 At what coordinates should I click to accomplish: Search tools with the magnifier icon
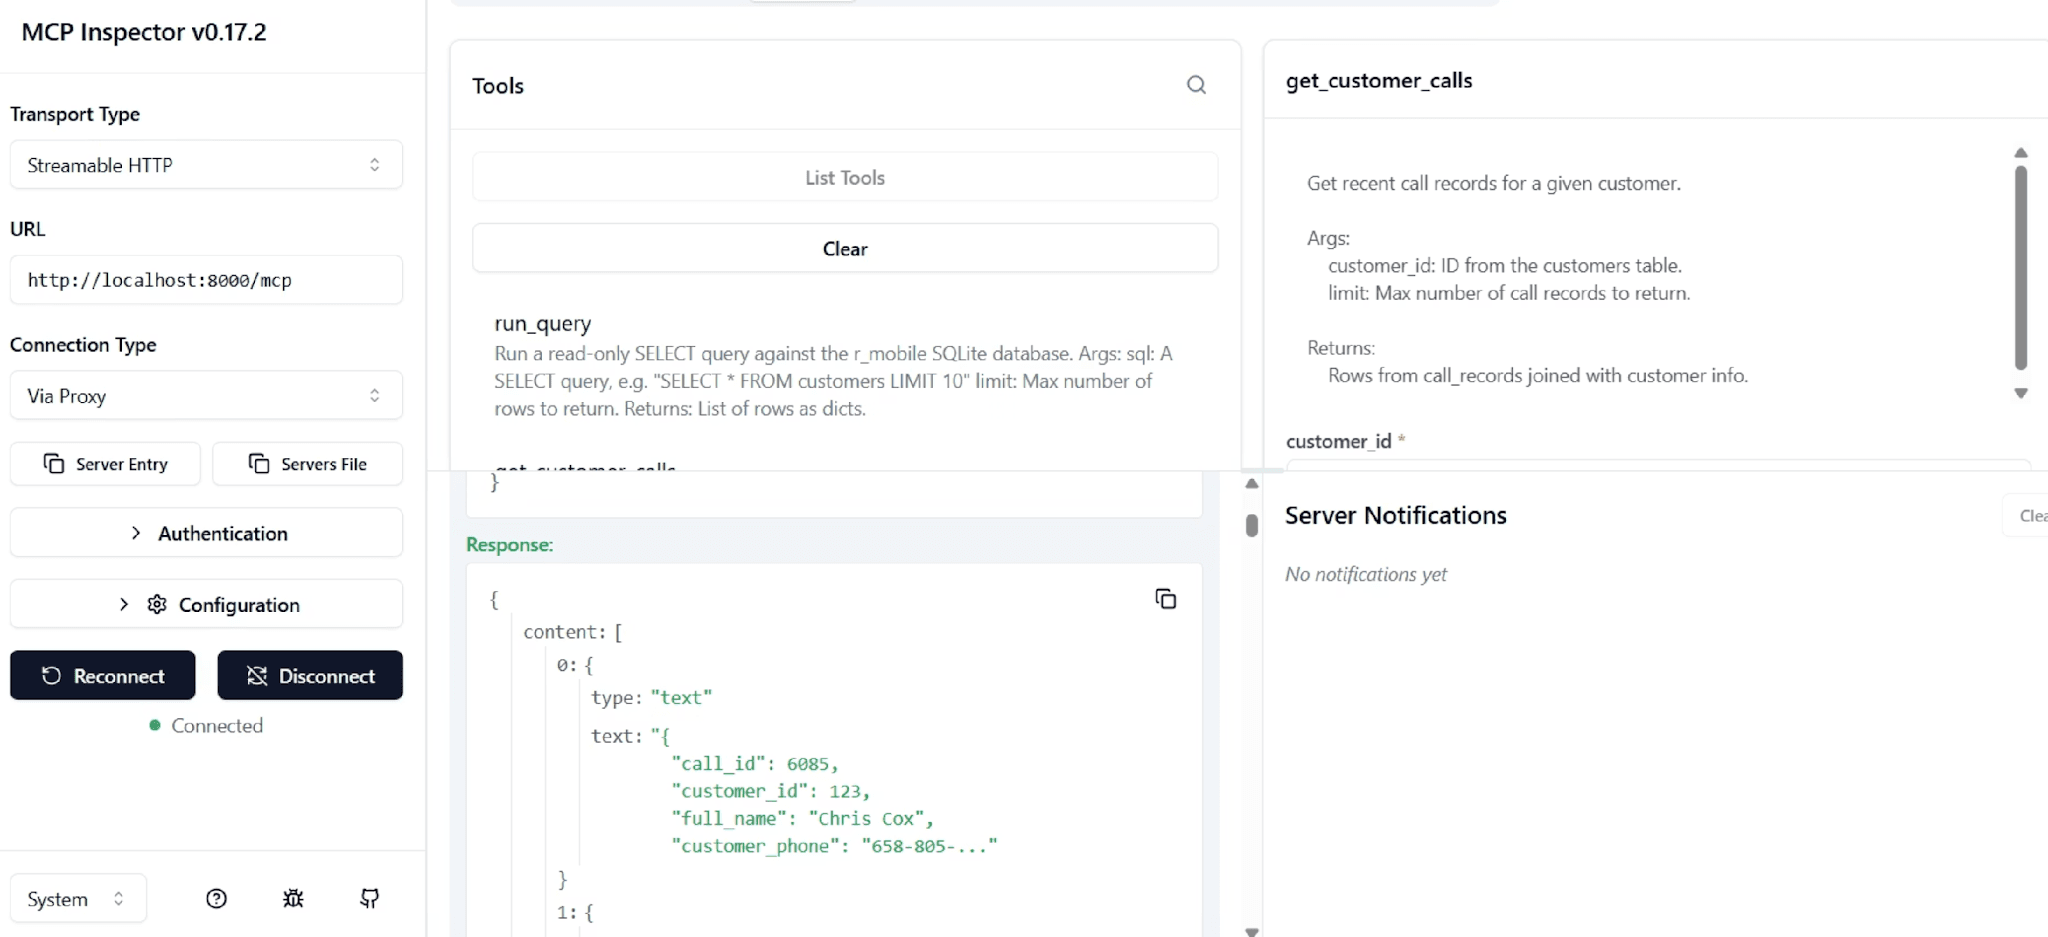(x=1196, y=85)
